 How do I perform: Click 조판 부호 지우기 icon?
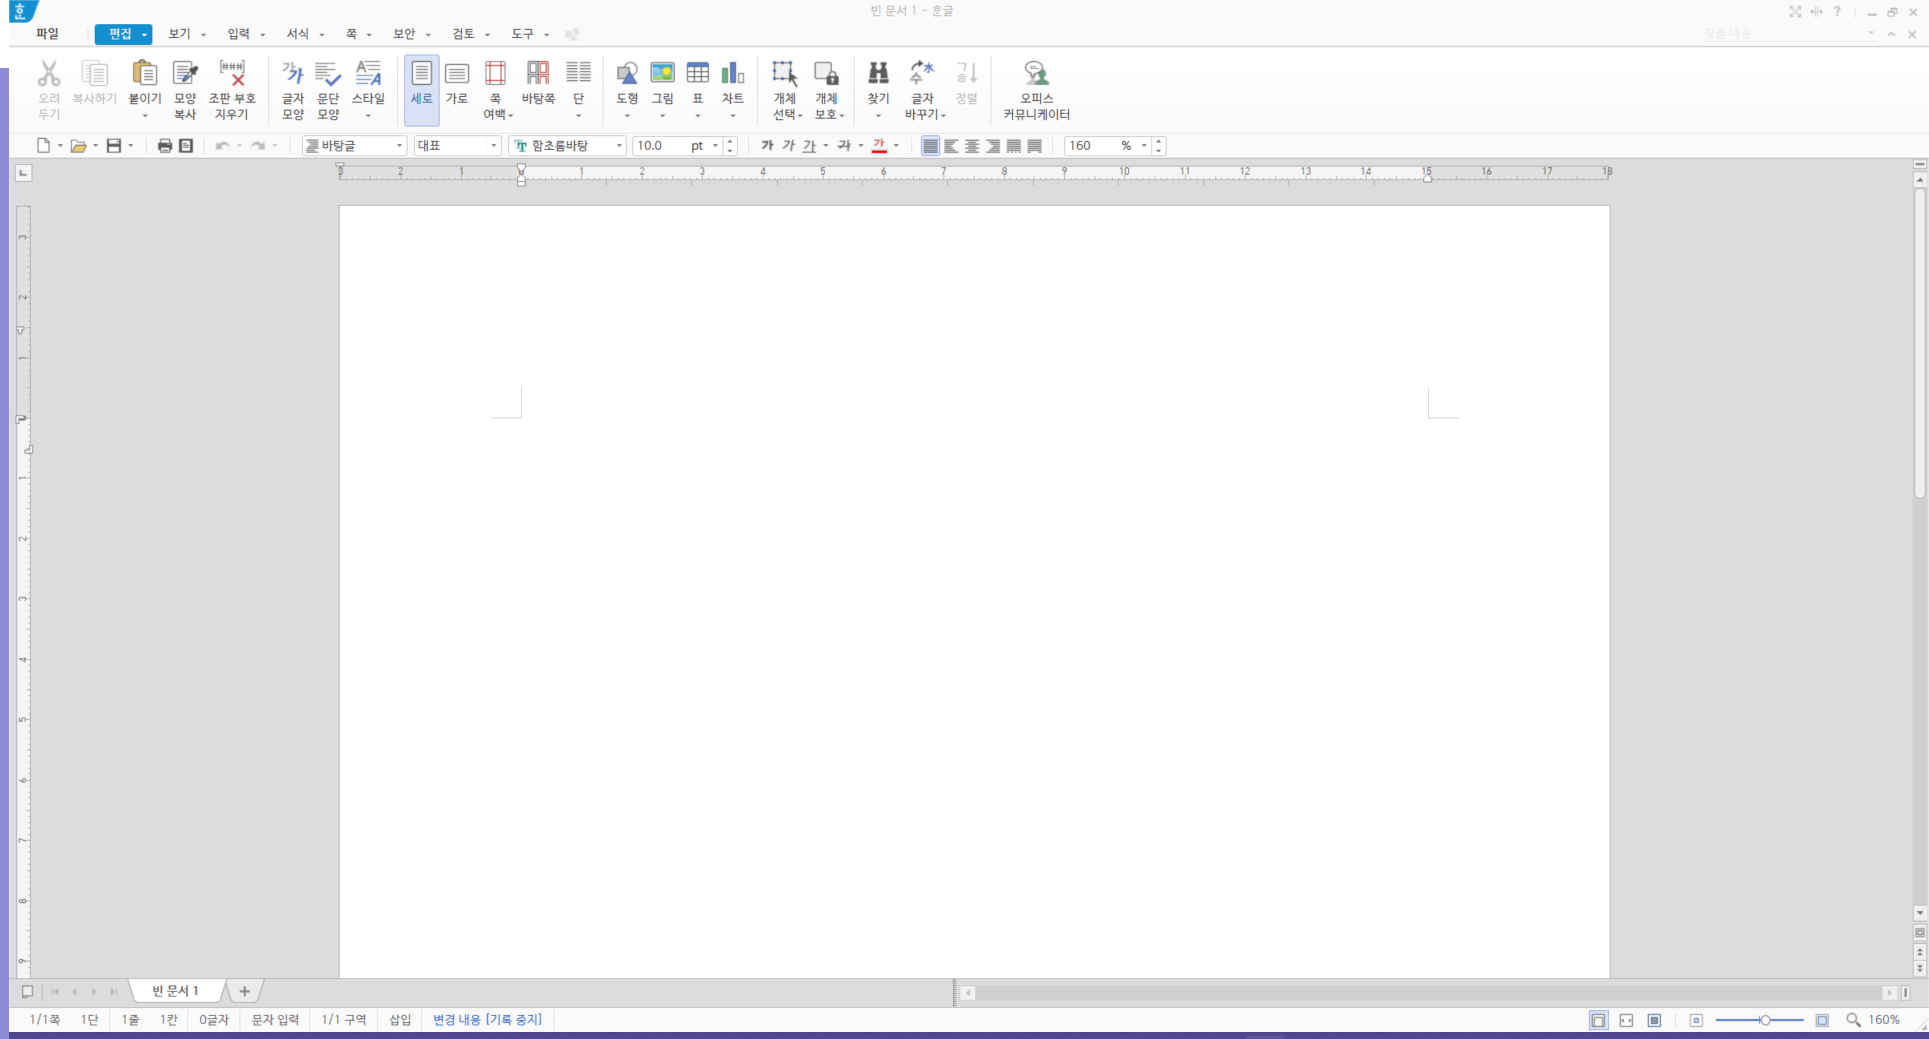(x=232, y=74)
